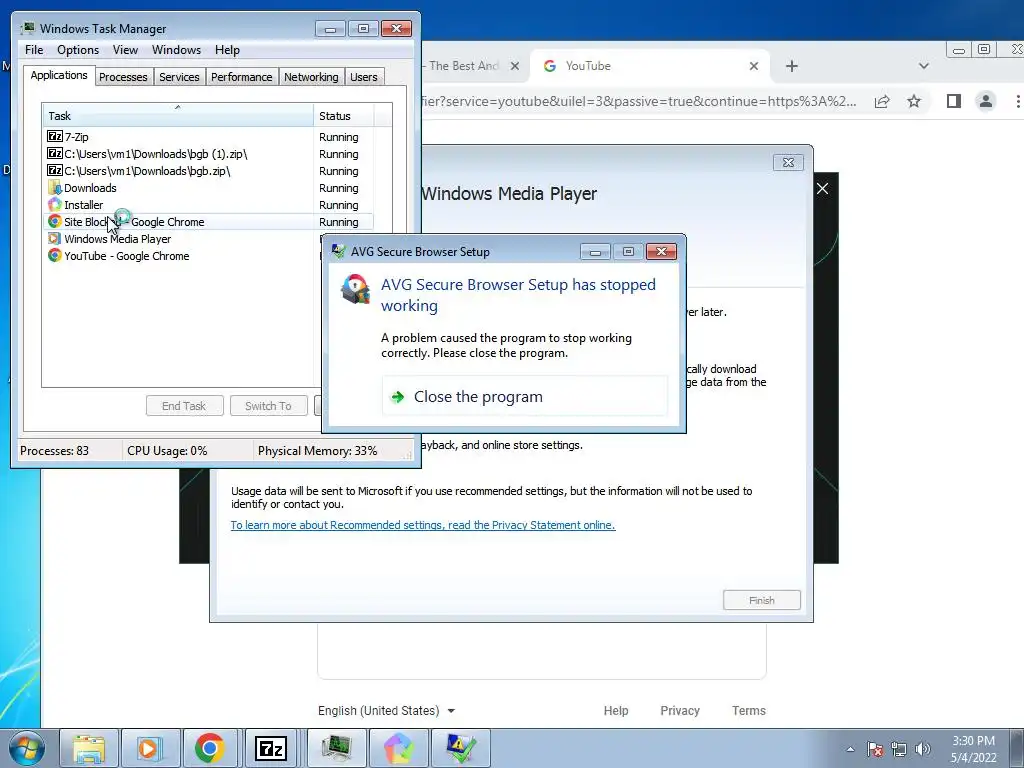Select the bgb (1).zip task row
Image resolution: width=1024 pixels, height=768 pixels.
[208, 153]
